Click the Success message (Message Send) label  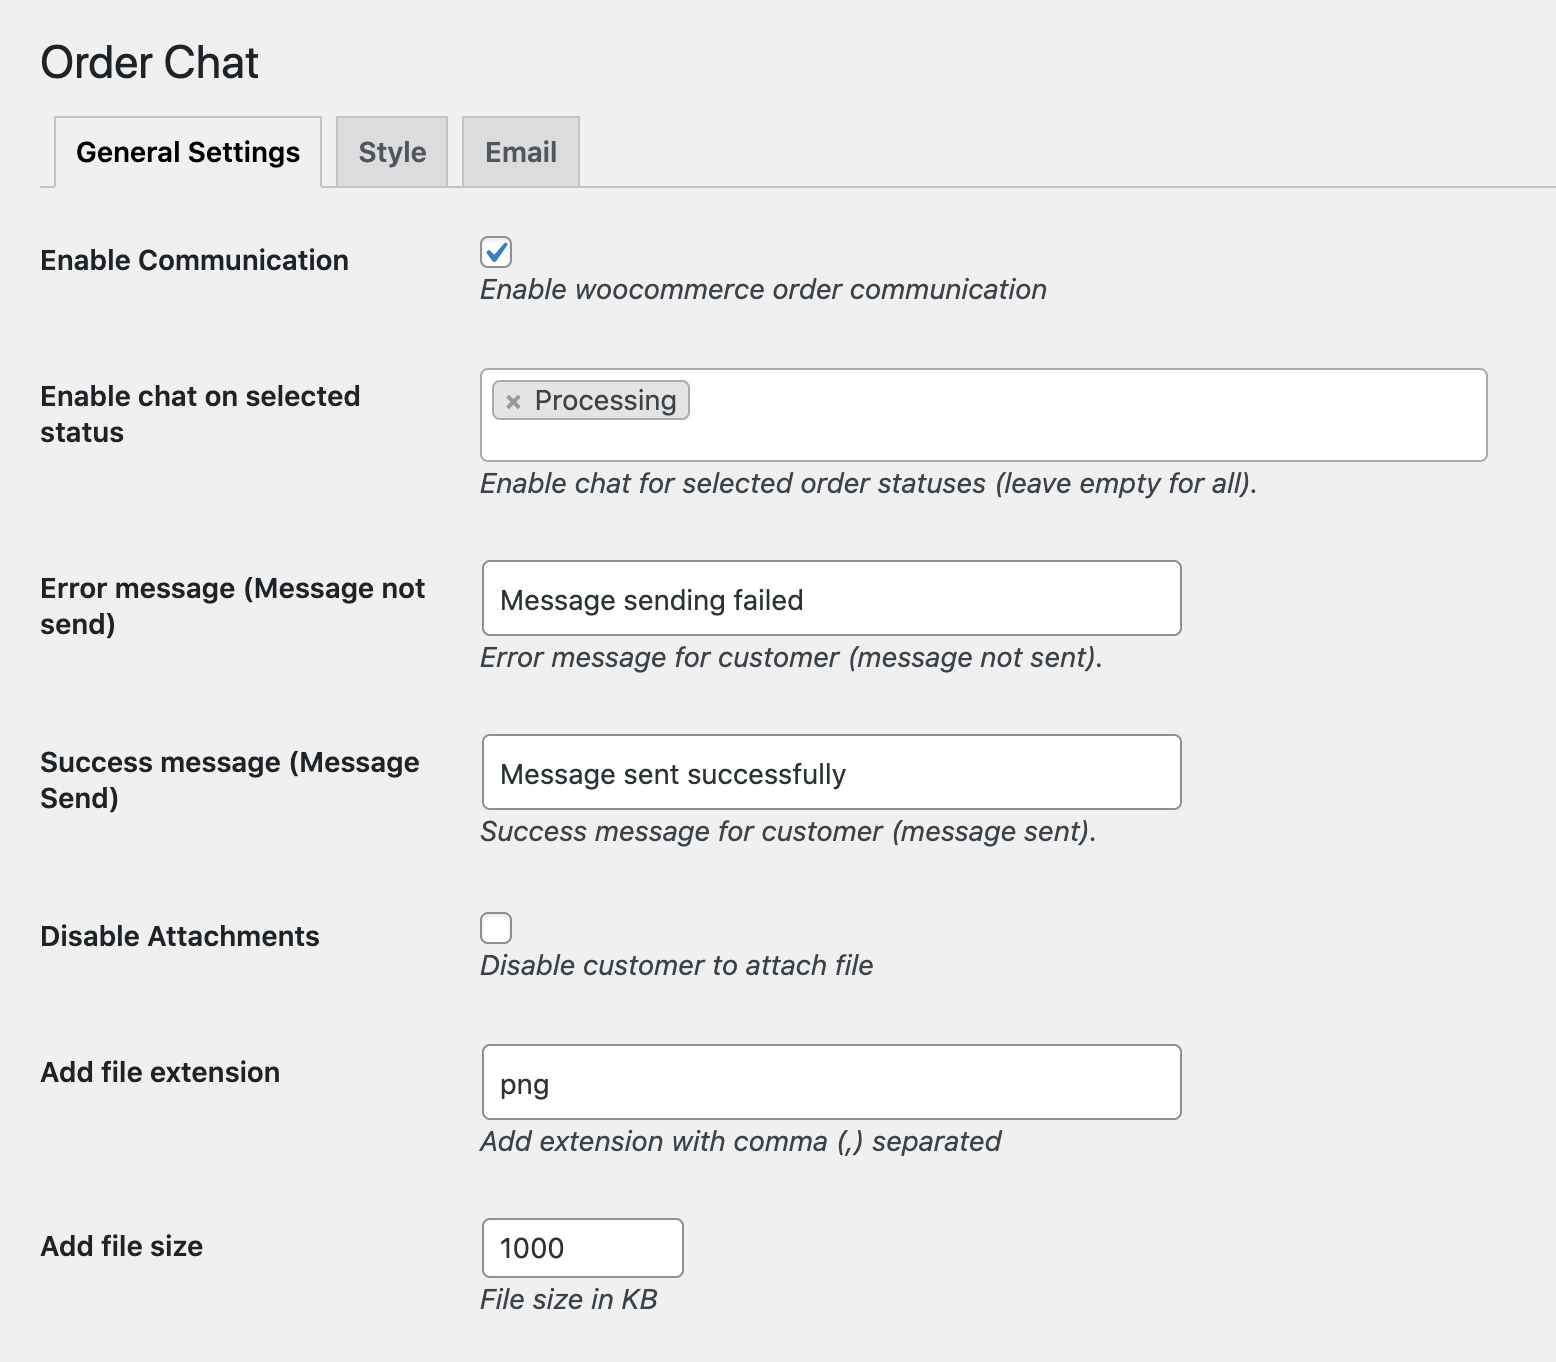(230, 780)
